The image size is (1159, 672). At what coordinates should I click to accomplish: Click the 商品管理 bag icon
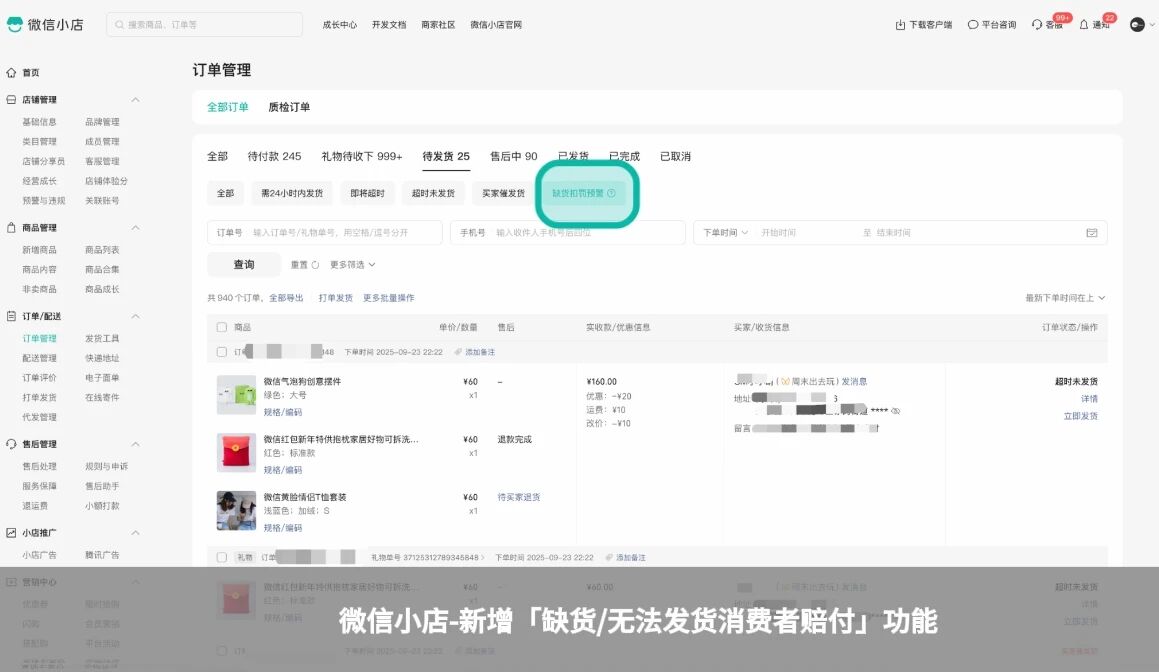pyautogui.click(x=11, y=228)
